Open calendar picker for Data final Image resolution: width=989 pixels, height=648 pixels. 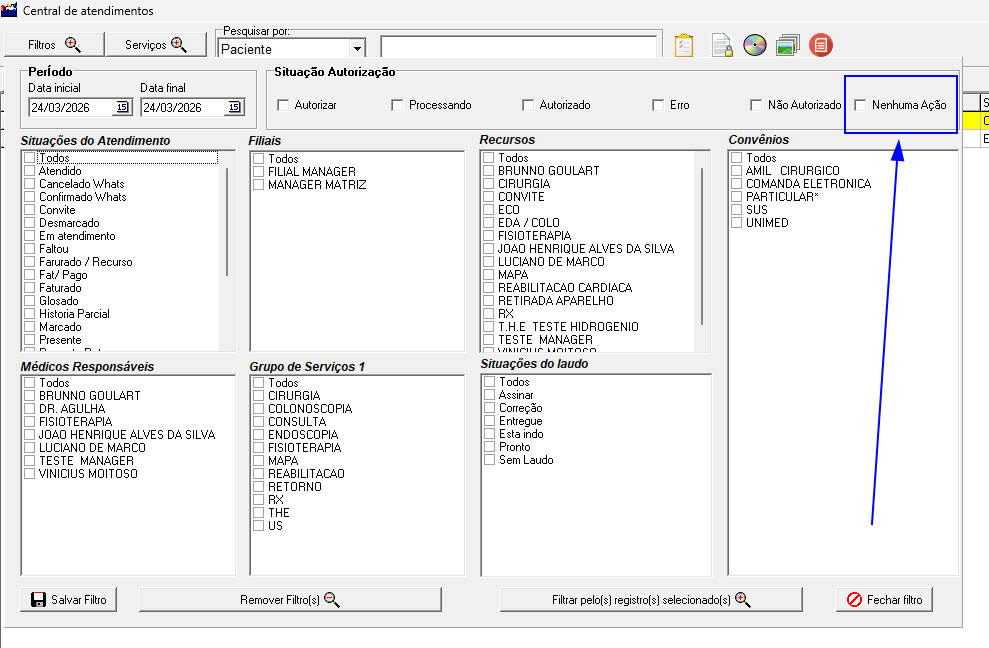(x=234, y=107)
